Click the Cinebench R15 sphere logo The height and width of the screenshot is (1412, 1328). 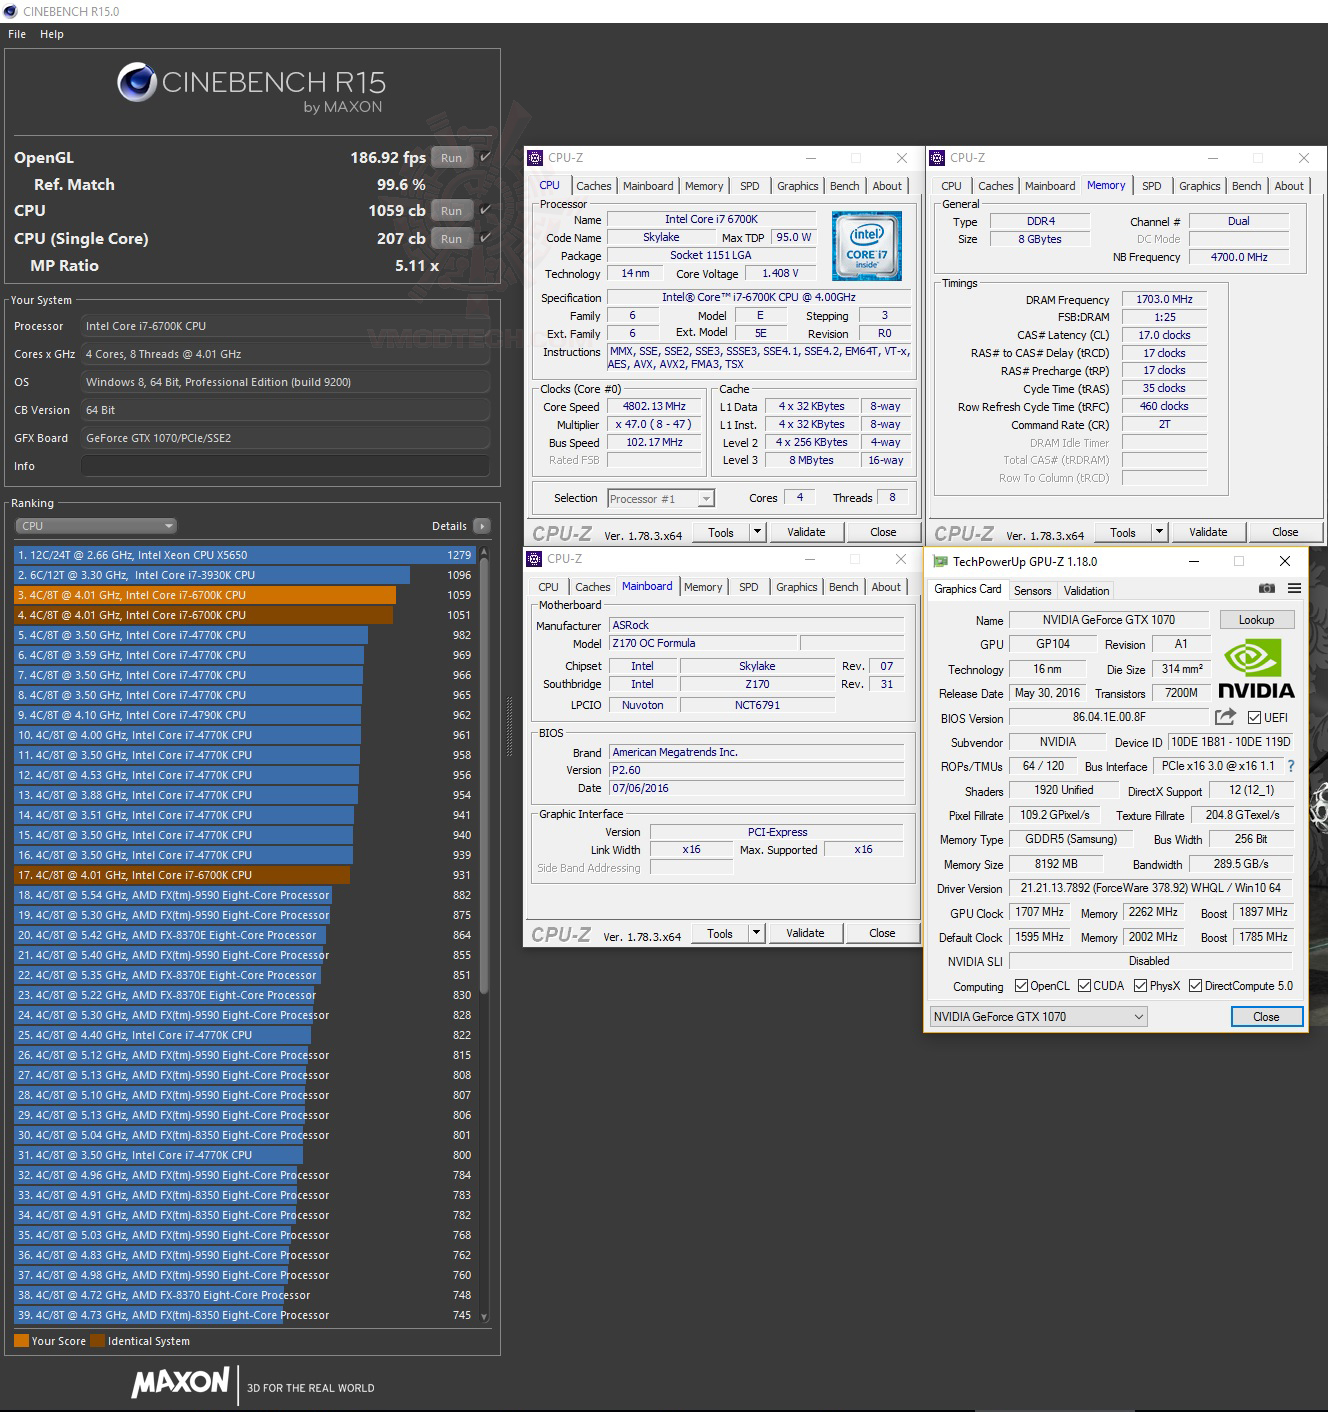click(x=136, y=82)
